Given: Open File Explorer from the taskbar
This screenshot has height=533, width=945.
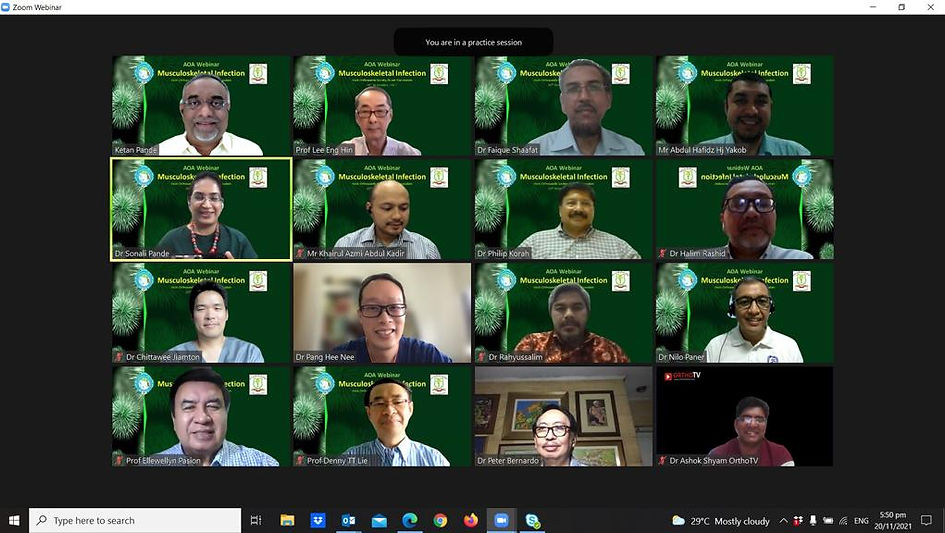Looking at the screenshot, I should pyautogui.click(x=287, y=520).
